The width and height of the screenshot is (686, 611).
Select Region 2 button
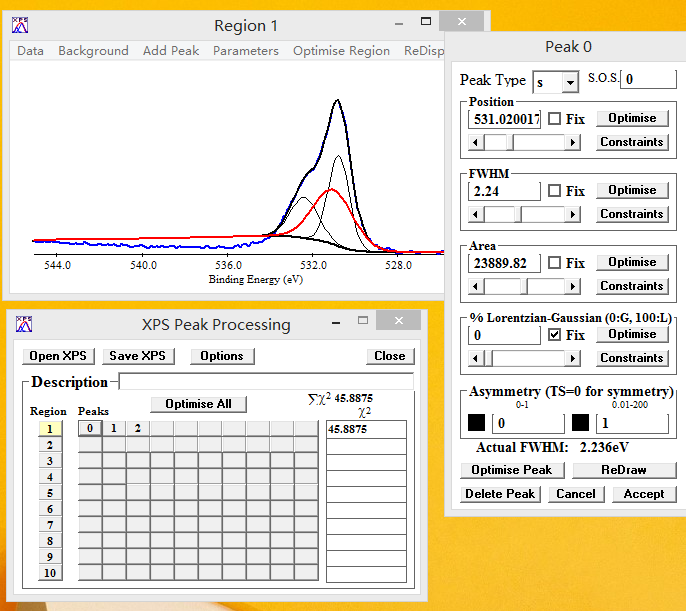pos(50,445)
